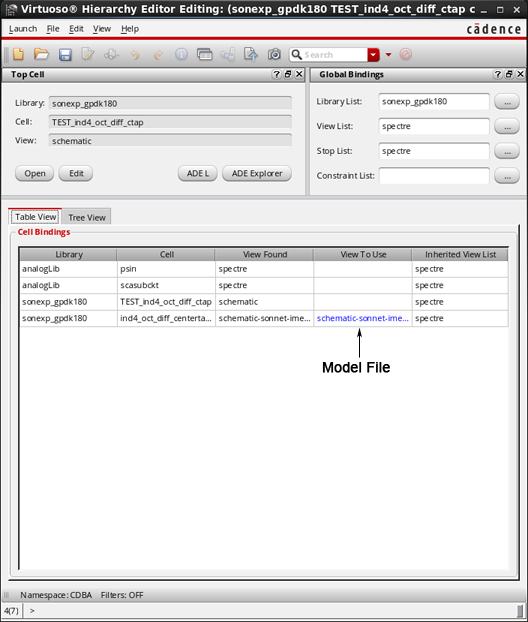Click the undo arrow icon
Screen dimensions: 528x622
pyautogui.click(x=135, y=55)
